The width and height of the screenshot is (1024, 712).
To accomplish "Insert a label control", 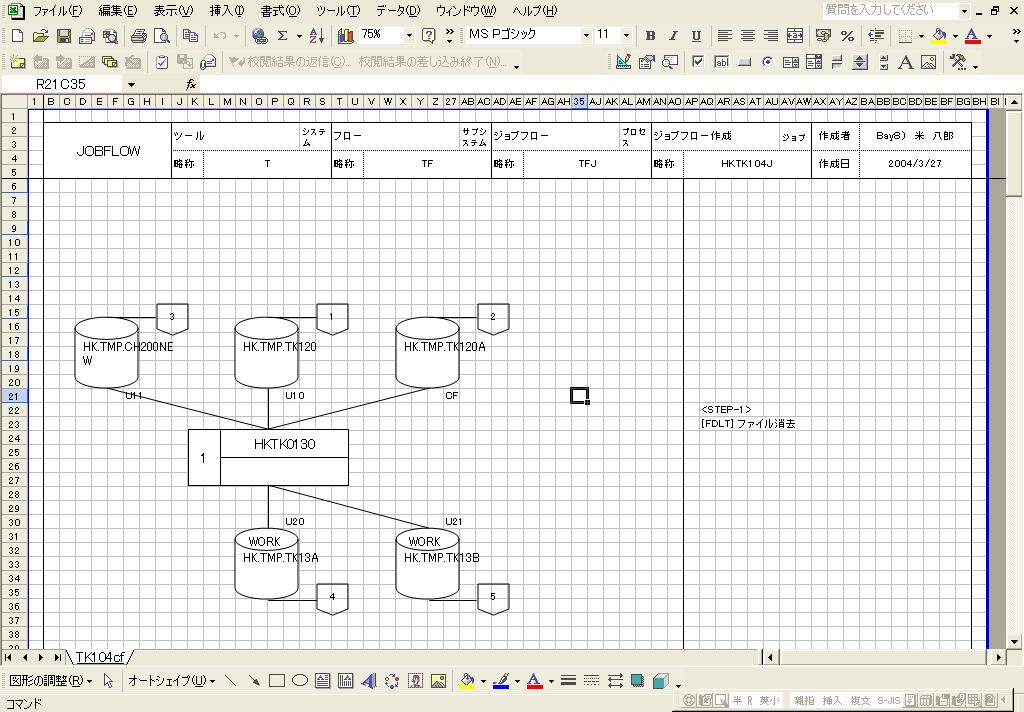I will pyautogui.click(x=905, y=62).
